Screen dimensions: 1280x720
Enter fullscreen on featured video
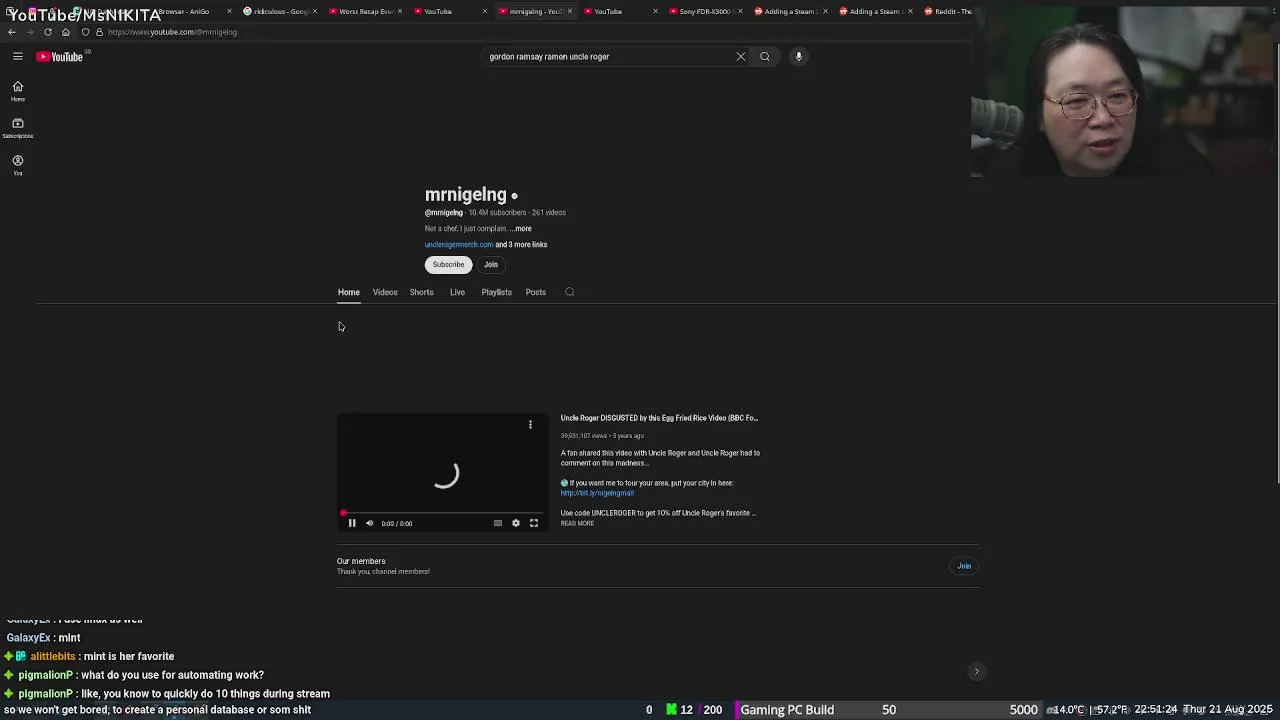[534, 523]
